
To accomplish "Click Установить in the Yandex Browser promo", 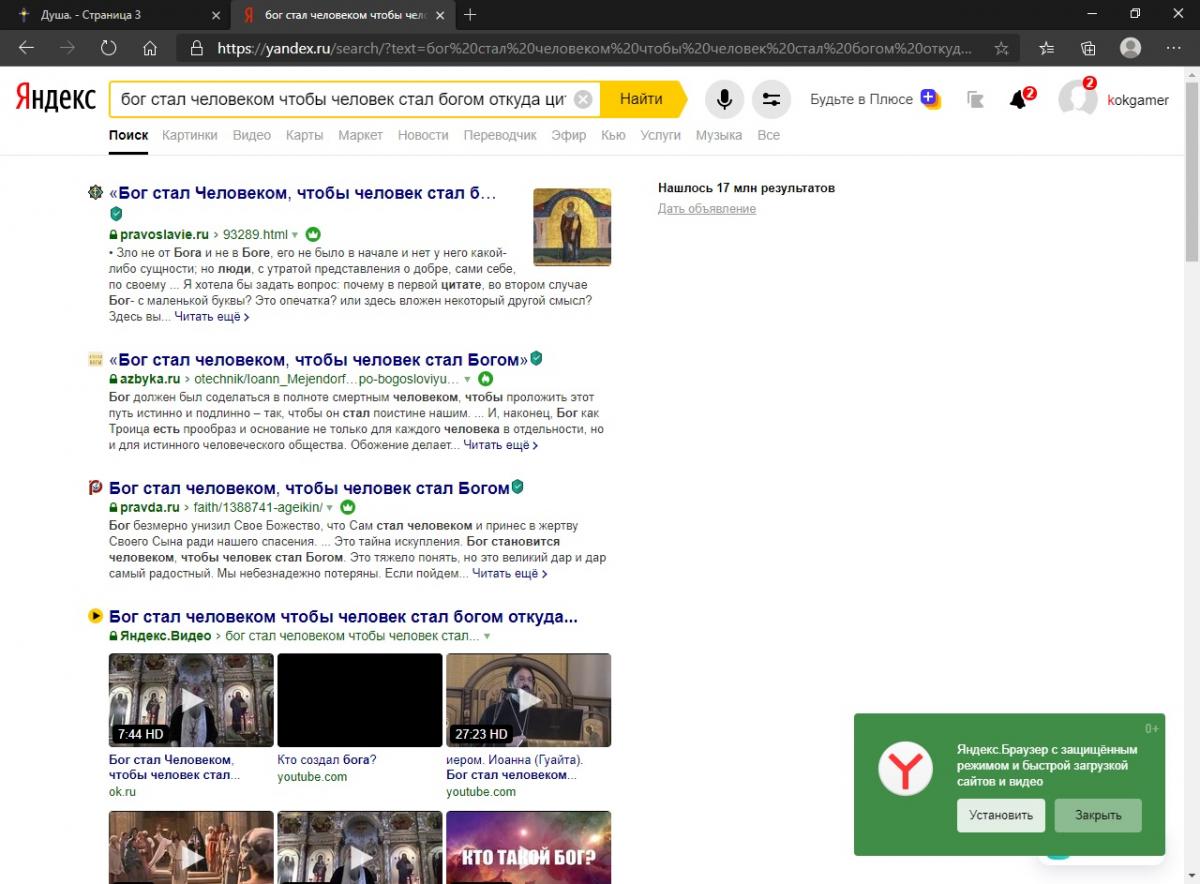I will 1000,815.
